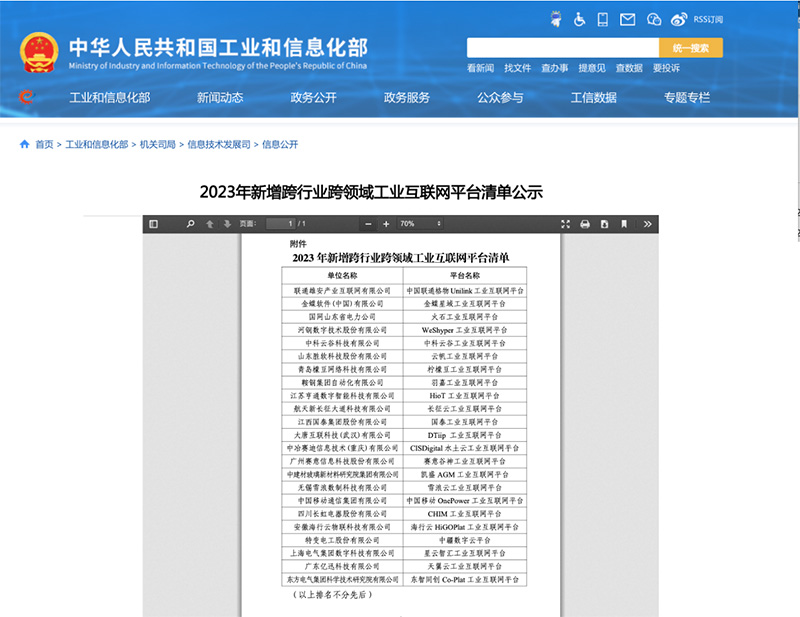This screenshot has height=617, width=800.
Task: Open the PDF find search tool
Action: click(190, 224)
